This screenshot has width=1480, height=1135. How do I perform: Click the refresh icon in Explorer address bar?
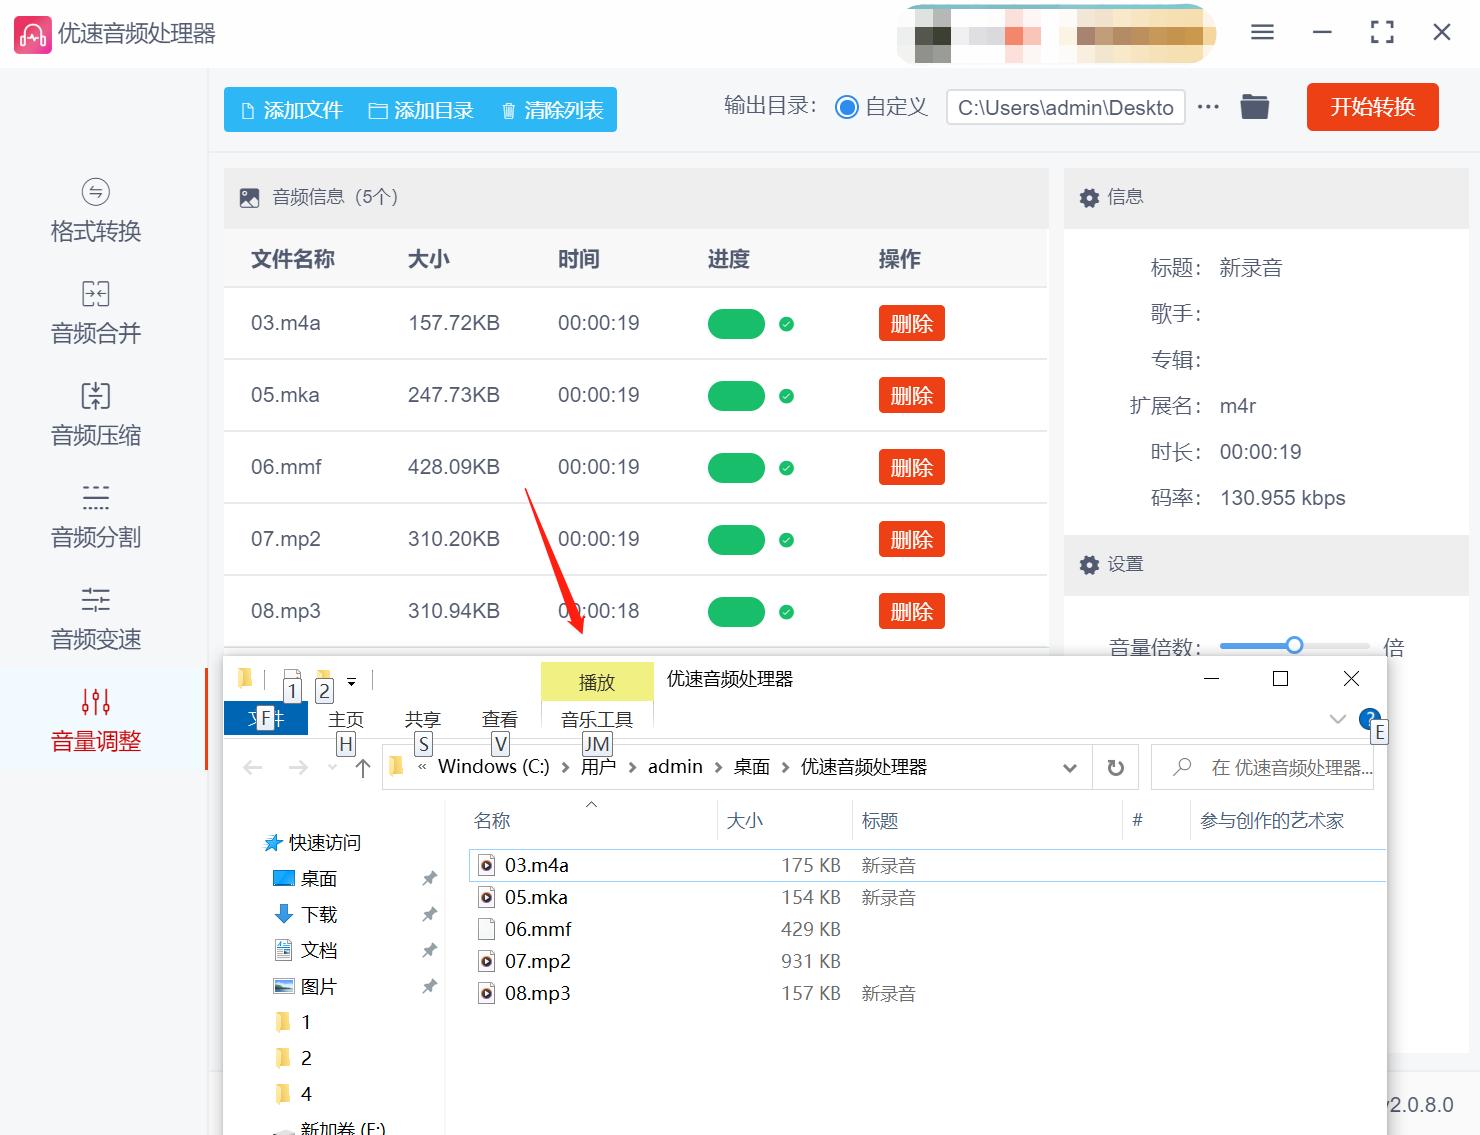1115,767
